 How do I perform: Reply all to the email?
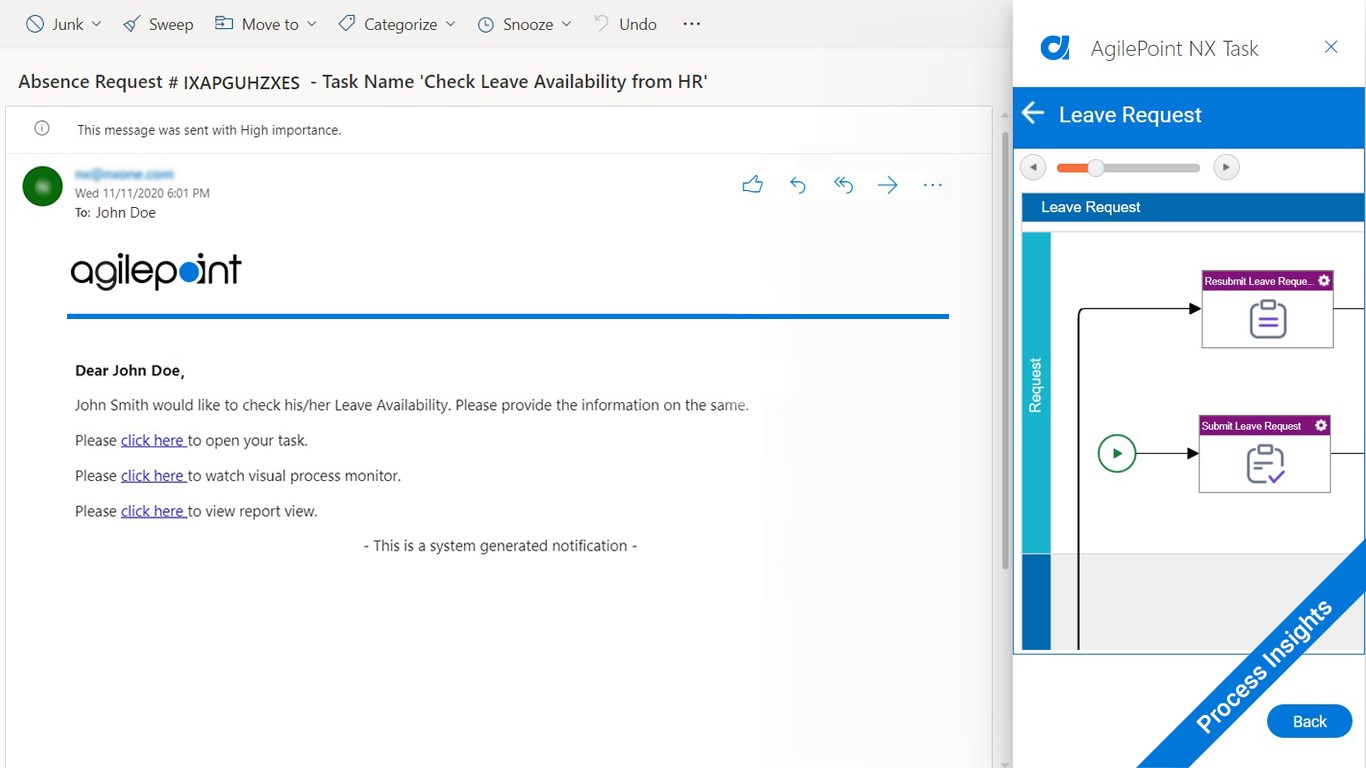tap(843, 184)
